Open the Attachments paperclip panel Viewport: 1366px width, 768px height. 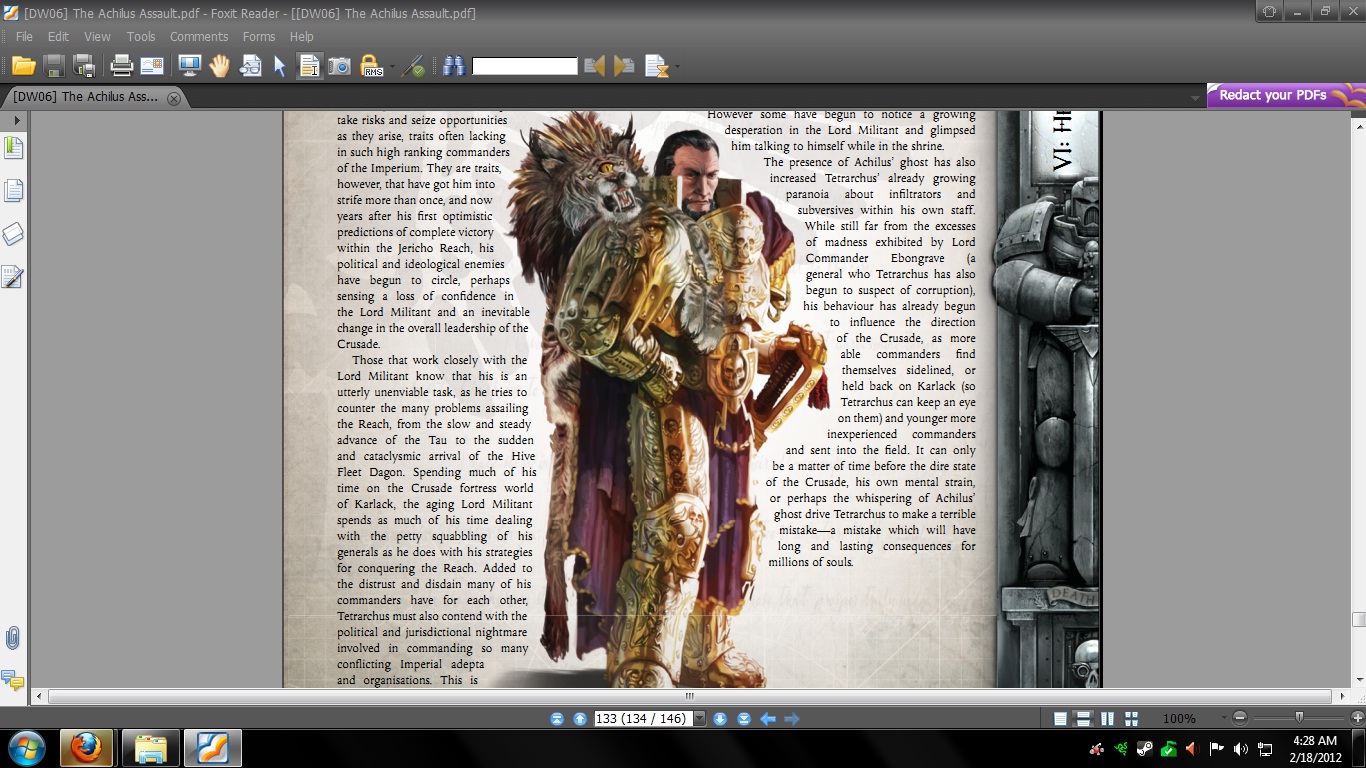pyautogui.click(x=13, y=638)
